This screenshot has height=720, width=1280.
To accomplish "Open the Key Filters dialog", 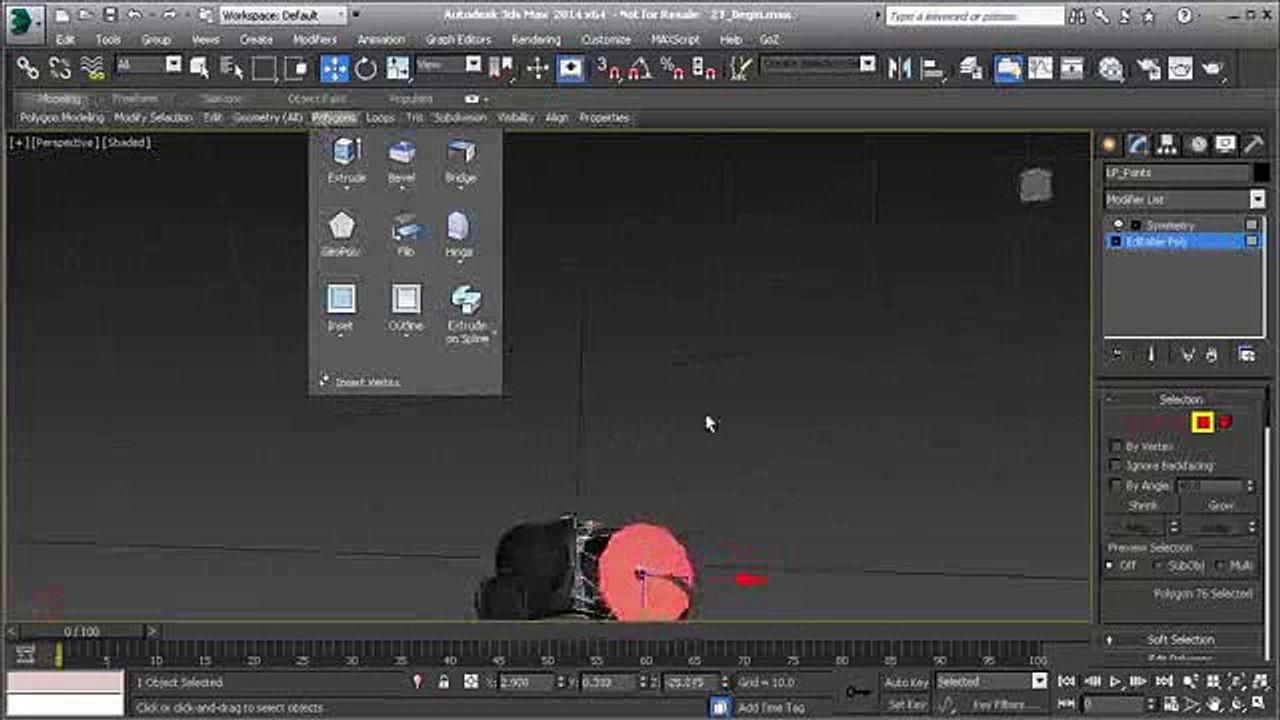I will 1000,705.
